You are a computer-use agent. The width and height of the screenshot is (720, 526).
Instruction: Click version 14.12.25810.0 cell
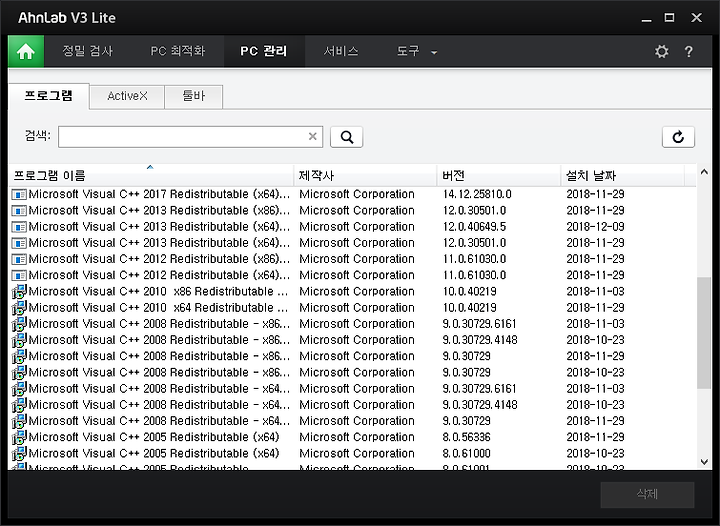(477, 194)
